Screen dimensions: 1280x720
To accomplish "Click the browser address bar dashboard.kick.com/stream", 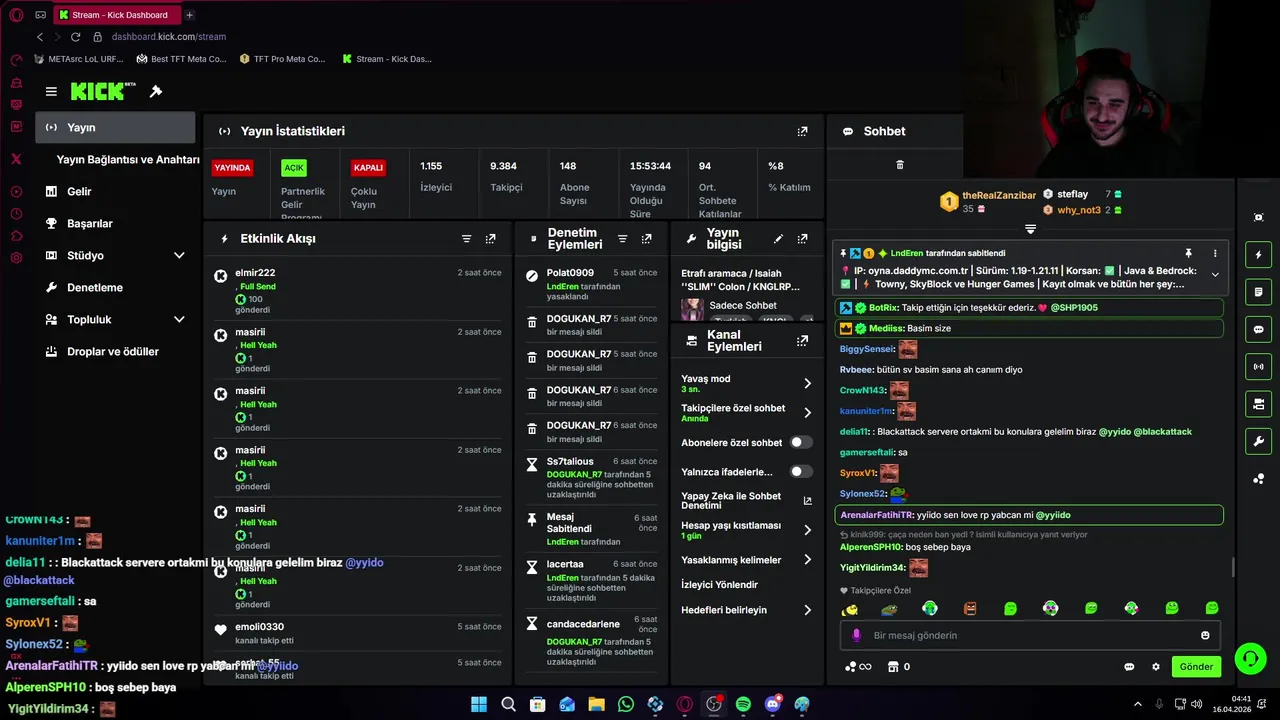I will [169, 37].
